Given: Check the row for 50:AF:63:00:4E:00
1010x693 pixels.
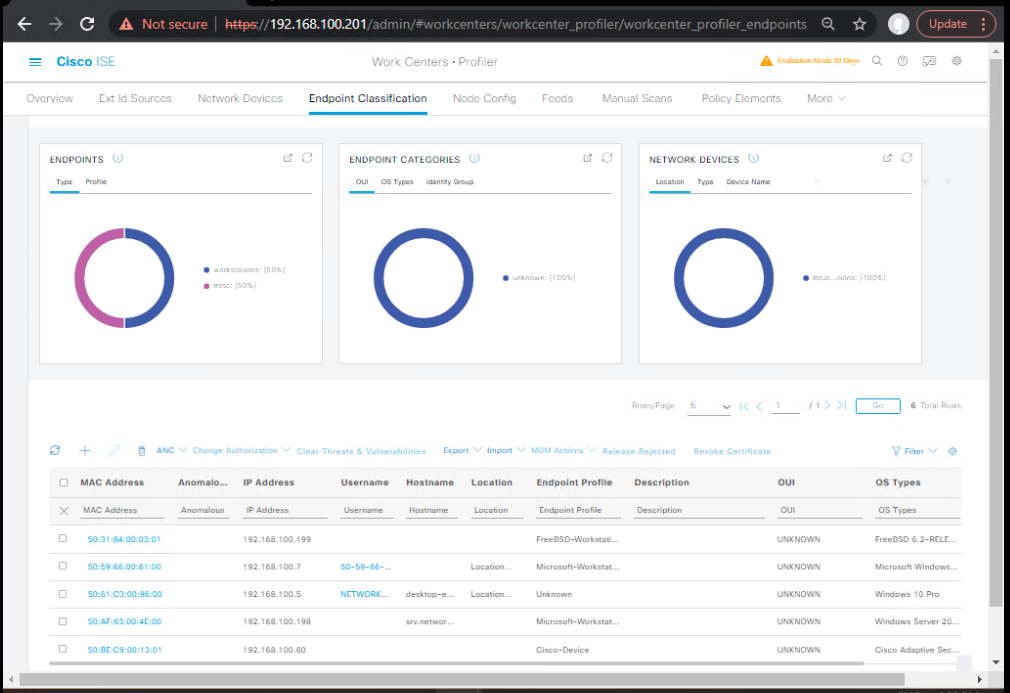Looking at the screenshot, I should click(62, 622).
